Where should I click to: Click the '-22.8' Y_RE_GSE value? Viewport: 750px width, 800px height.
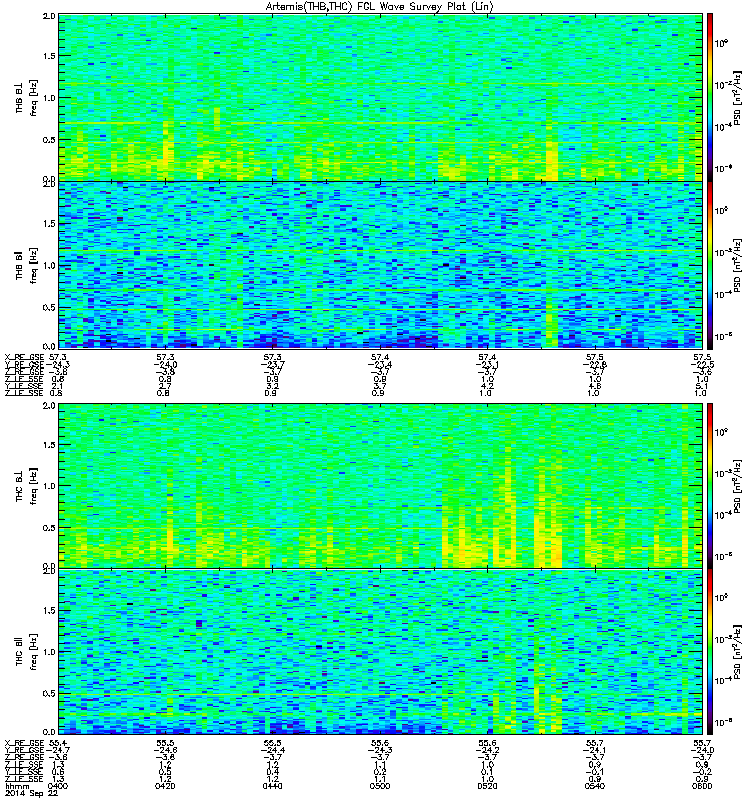coord(595,364)
